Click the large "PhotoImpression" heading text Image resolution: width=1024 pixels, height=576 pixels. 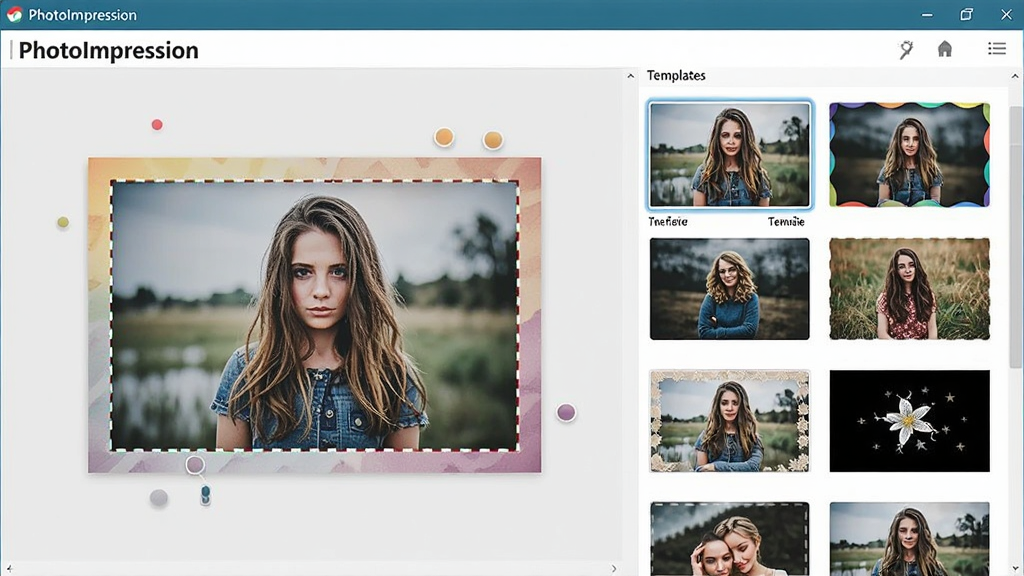[x=108, y=50]
